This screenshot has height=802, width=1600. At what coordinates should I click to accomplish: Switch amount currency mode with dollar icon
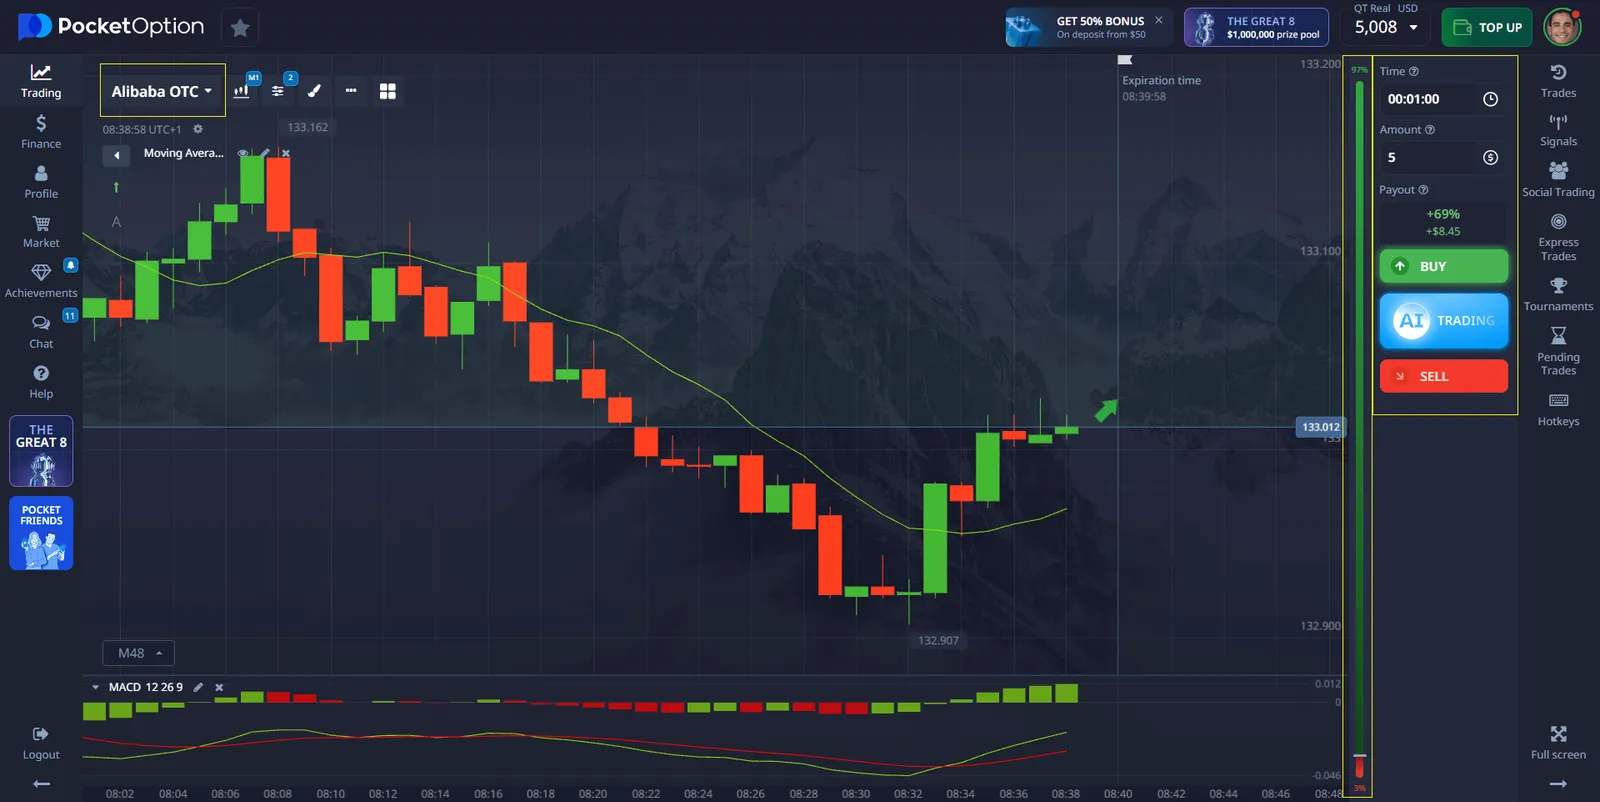point(1490,158)
